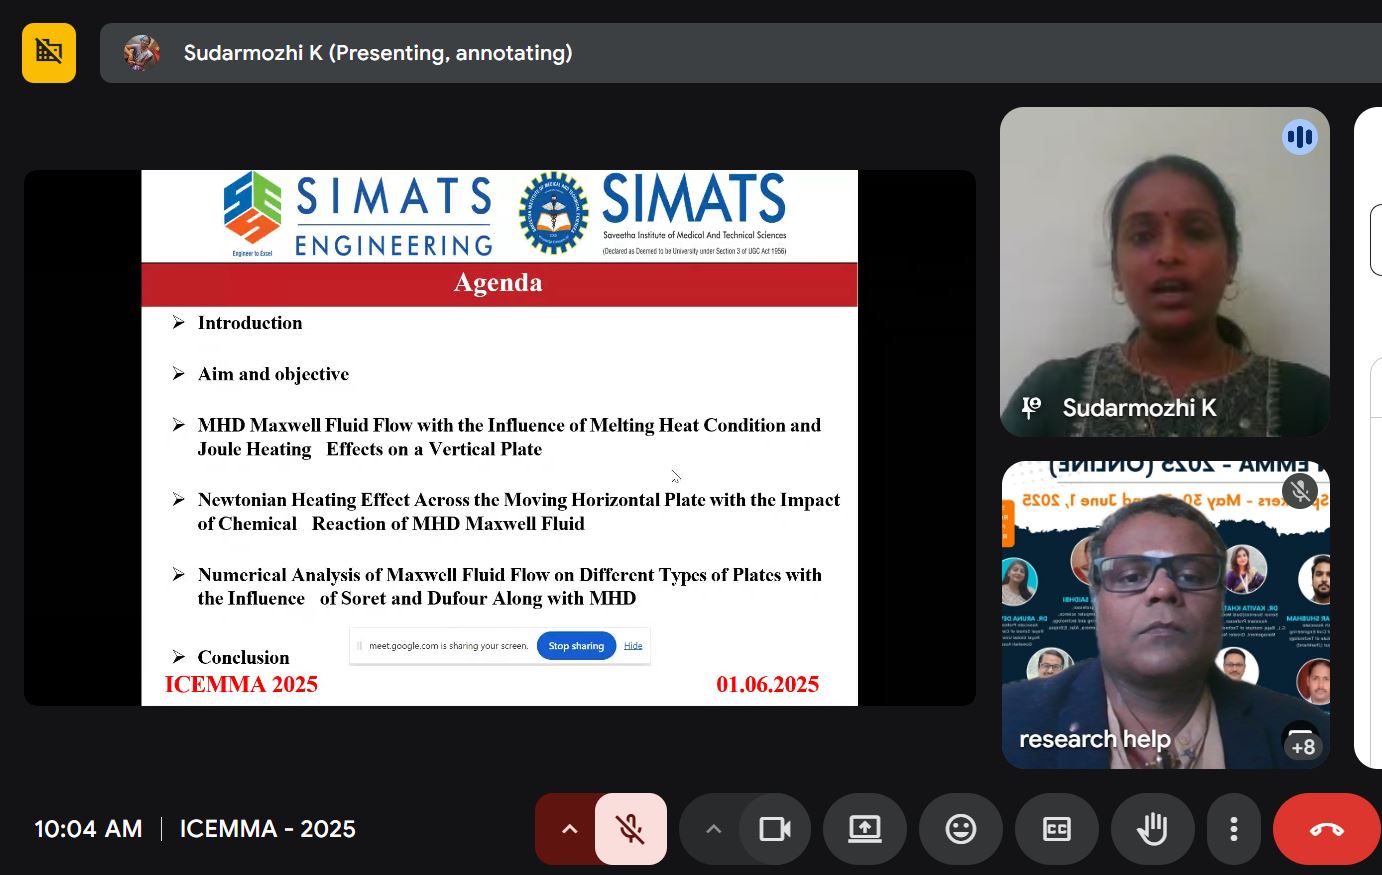Toggle the camera on or off

click(775, 829)
